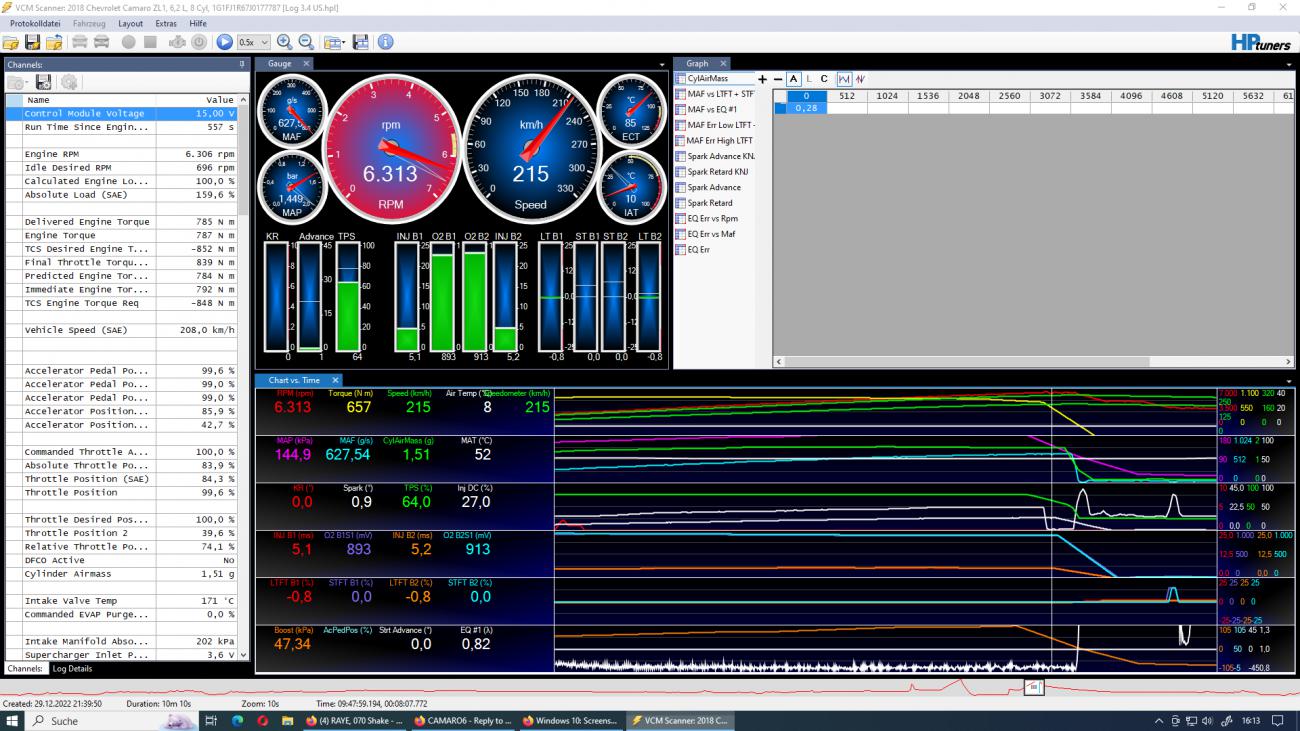The image size is (1300, 731).
Task: Open the 0.5x playback speed dropdown
Action: (254, 42)
